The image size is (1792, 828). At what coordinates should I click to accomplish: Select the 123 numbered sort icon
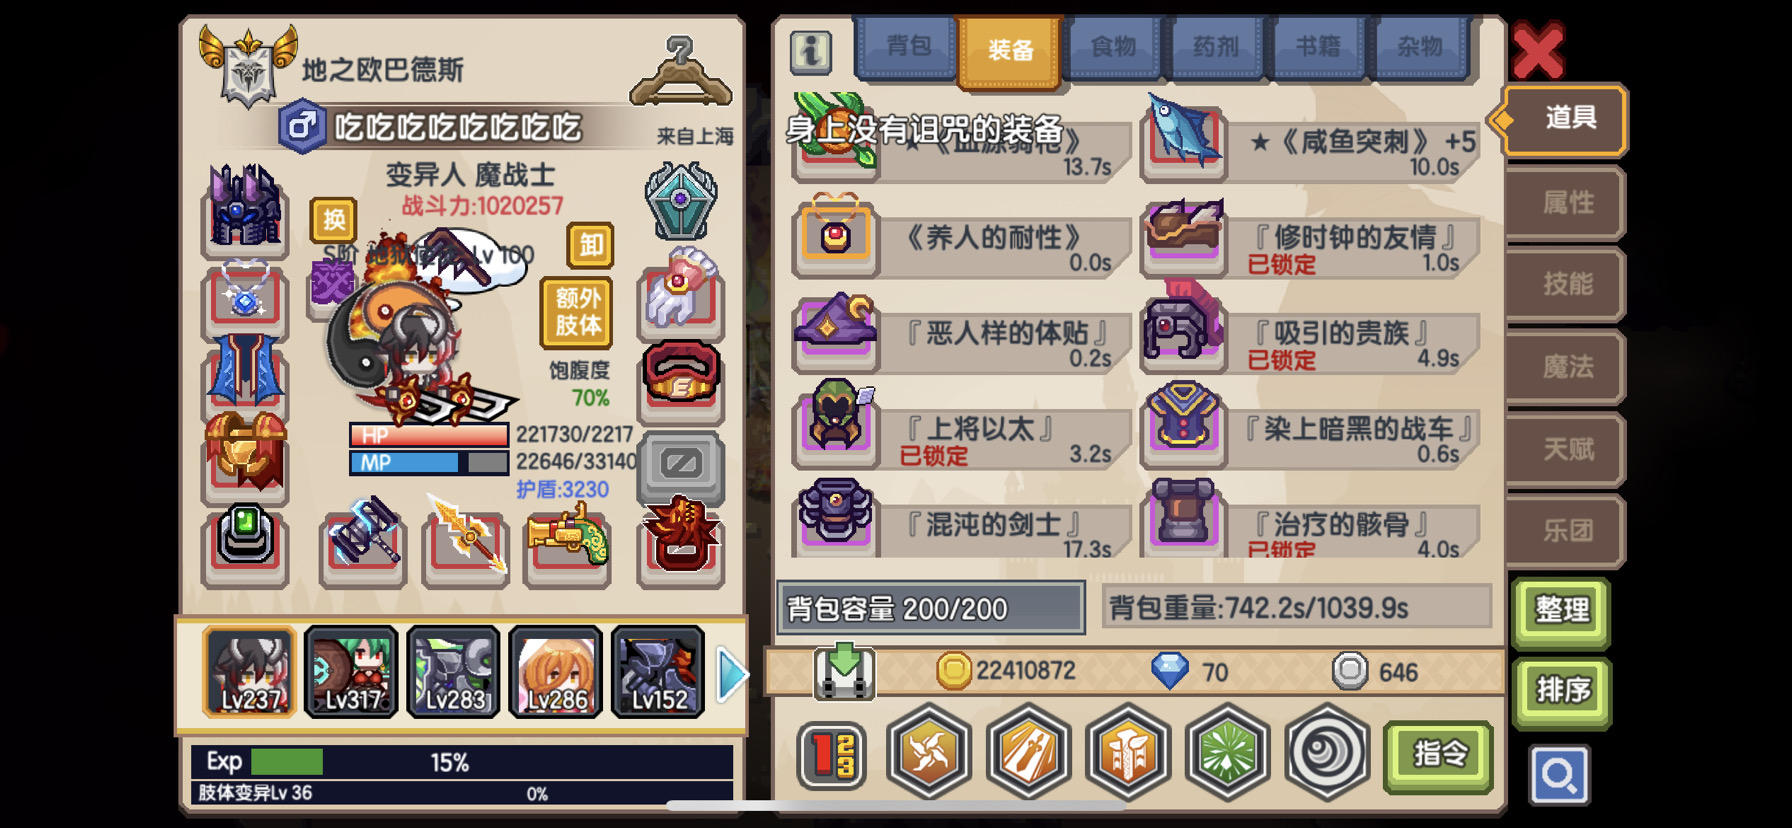click(832, 755)
